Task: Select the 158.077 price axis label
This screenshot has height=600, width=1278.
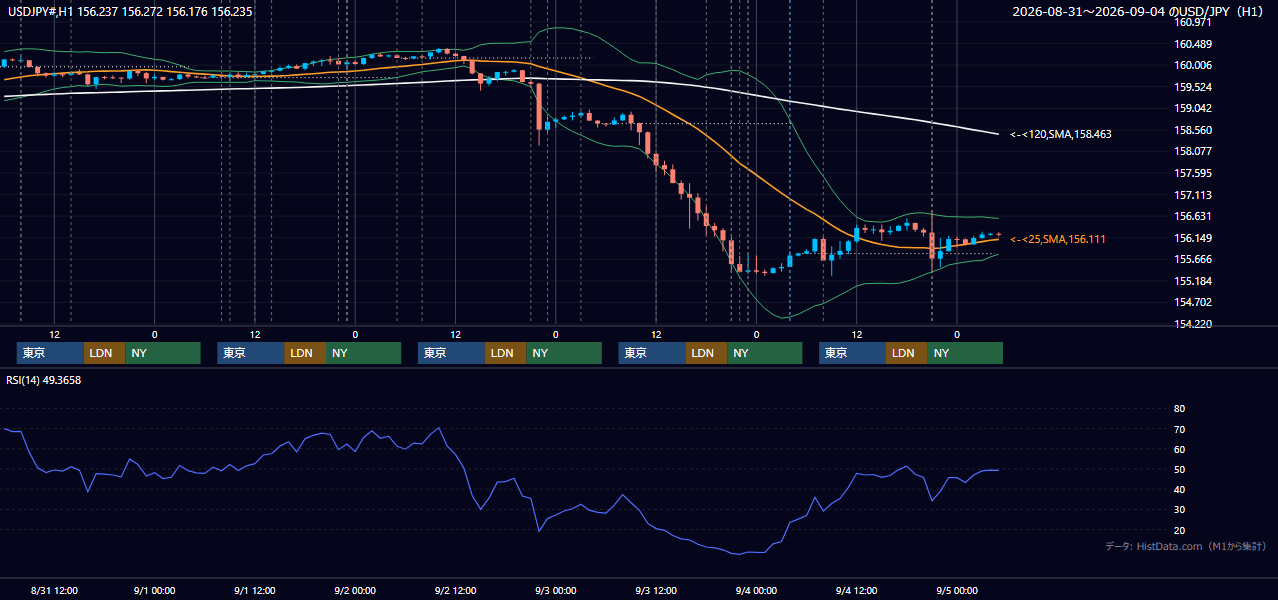Action: coord(1193,152)
